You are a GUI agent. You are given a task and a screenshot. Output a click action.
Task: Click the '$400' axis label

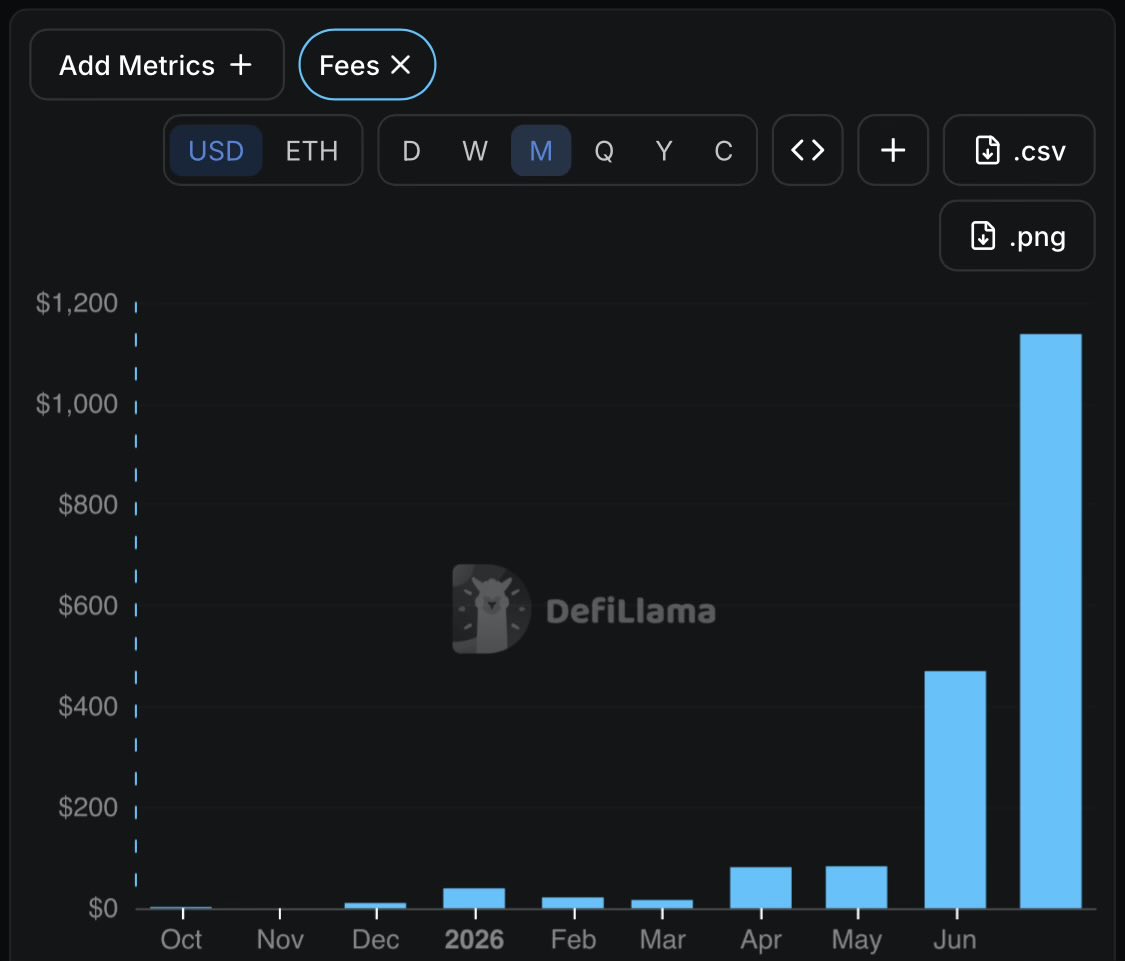[88, 707]
